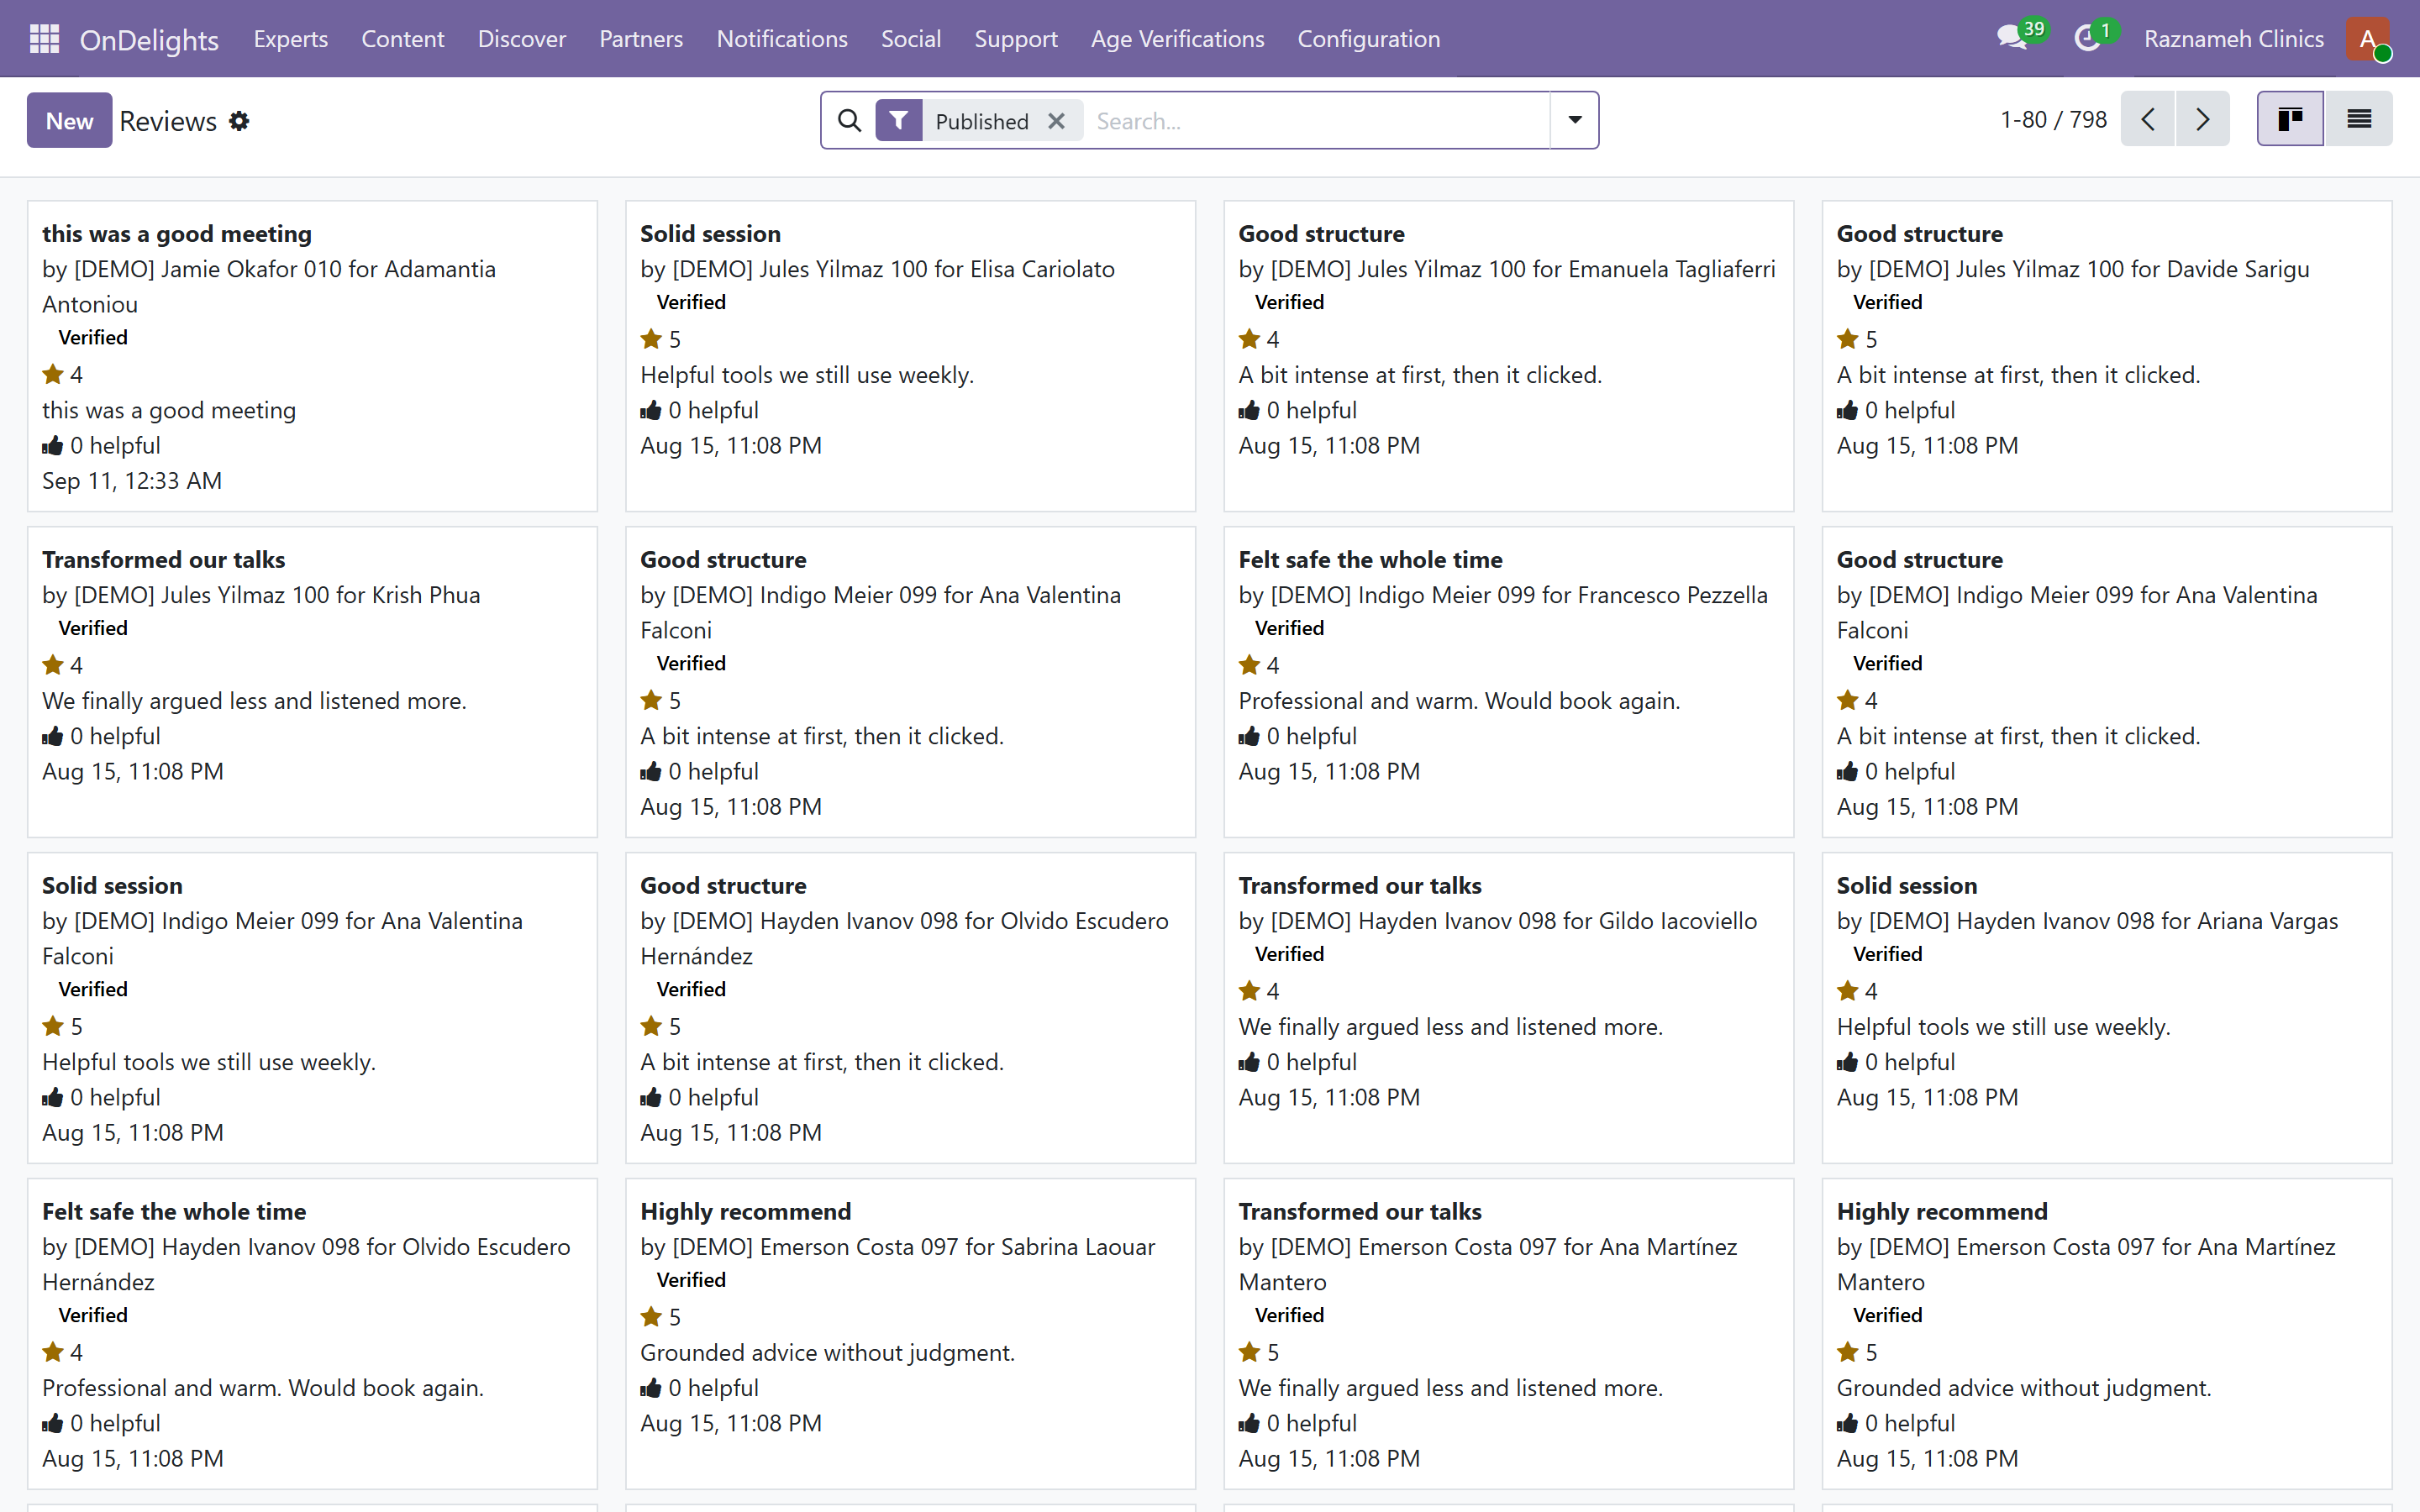The width and height of the screenshot is (2420, 1512).
Task: Click star icon on Highly recommend for Sabrina Laouar
Action: pos(651,1317)
